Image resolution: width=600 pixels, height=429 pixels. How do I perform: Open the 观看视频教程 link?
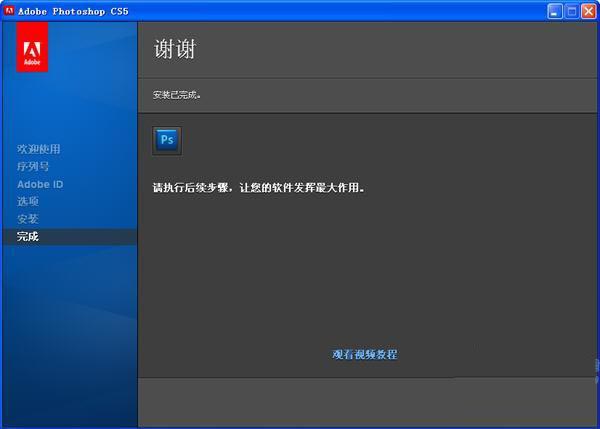(365, 354)
